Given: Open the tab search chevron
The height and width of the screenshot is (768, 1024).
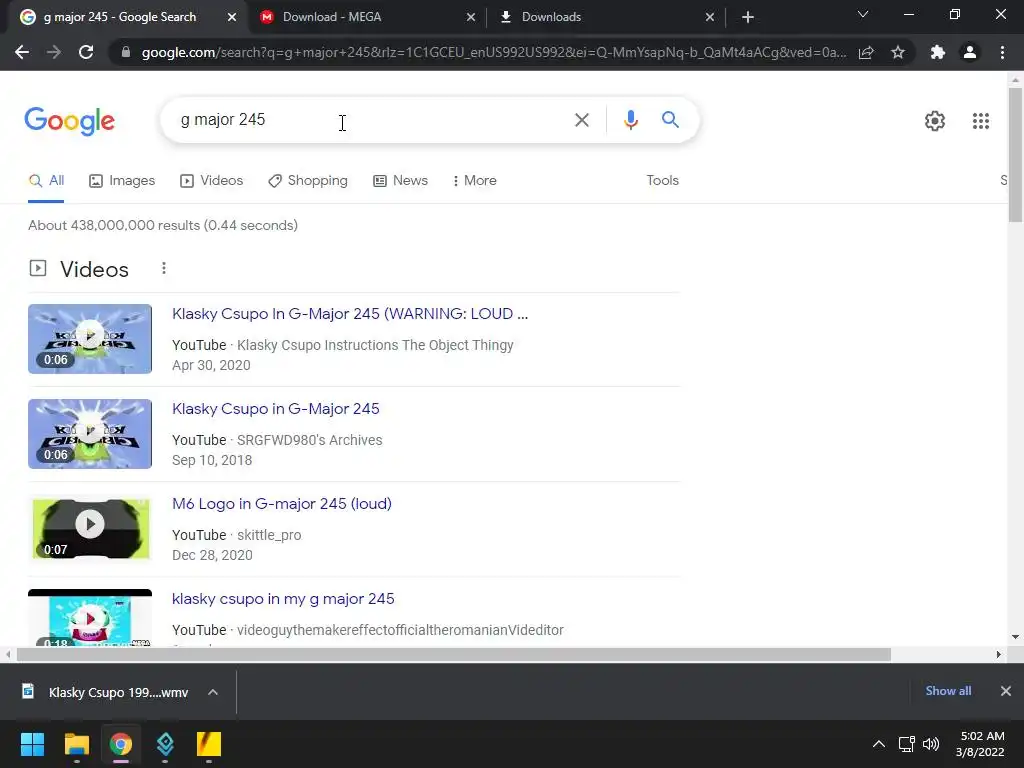Looking at the screenshot, I should pyautogui.click(x=863, y=14).
